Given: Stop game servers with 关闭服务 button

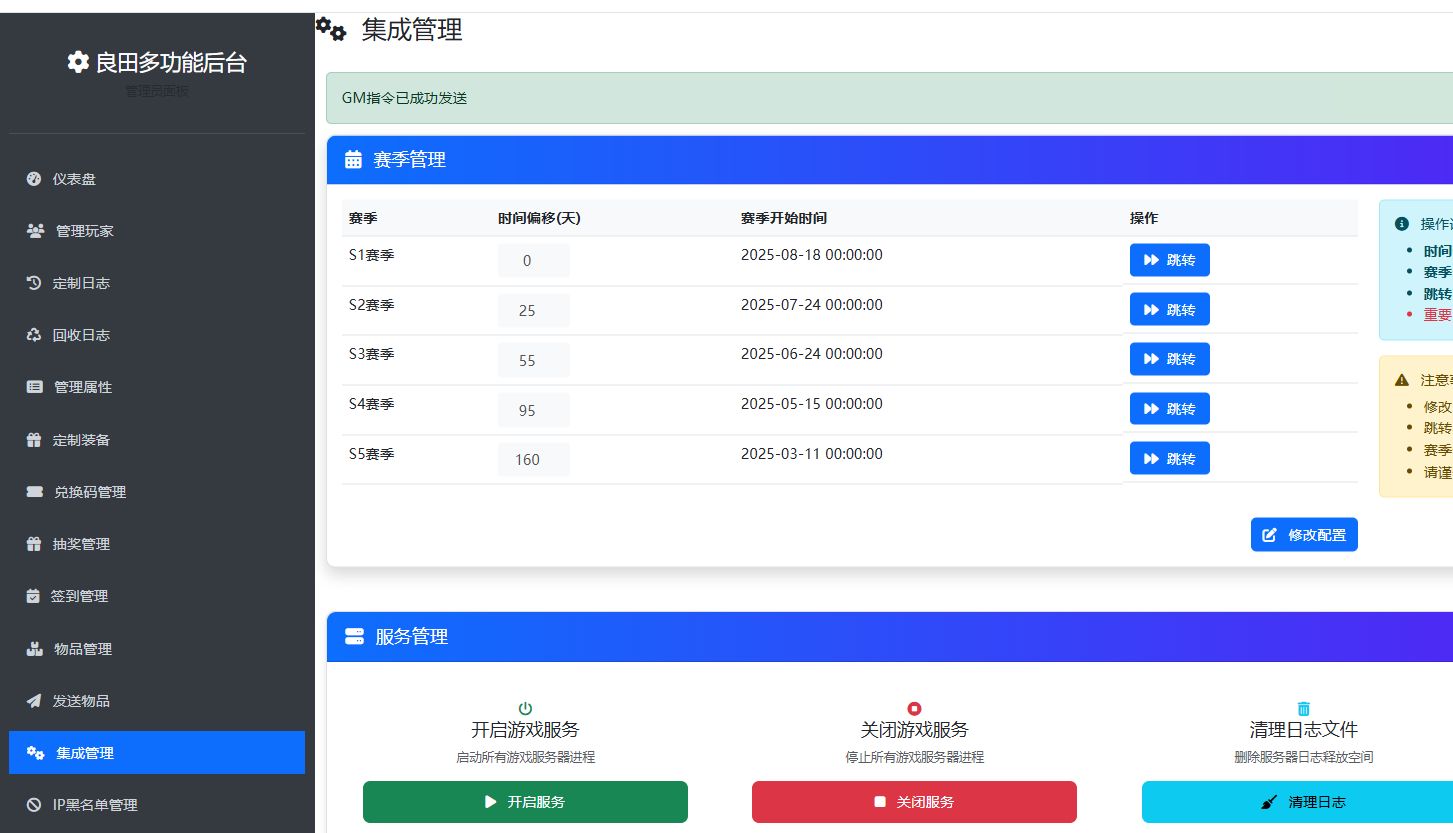Looking at the screenshot, I should click(x=914, y=802).
